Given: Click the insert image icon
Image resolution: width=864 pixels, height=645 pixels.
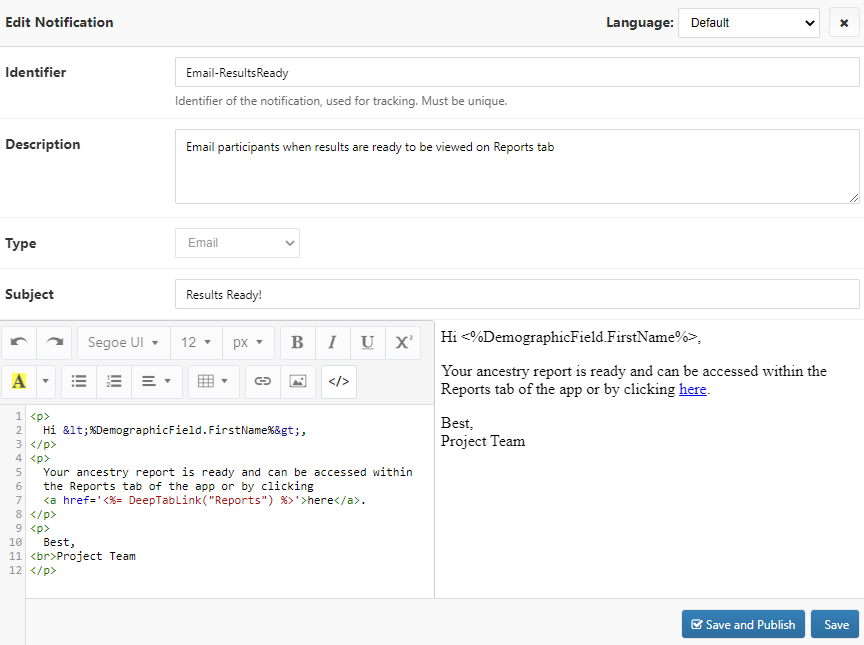Looking at the screenshot, I should 297,381.
